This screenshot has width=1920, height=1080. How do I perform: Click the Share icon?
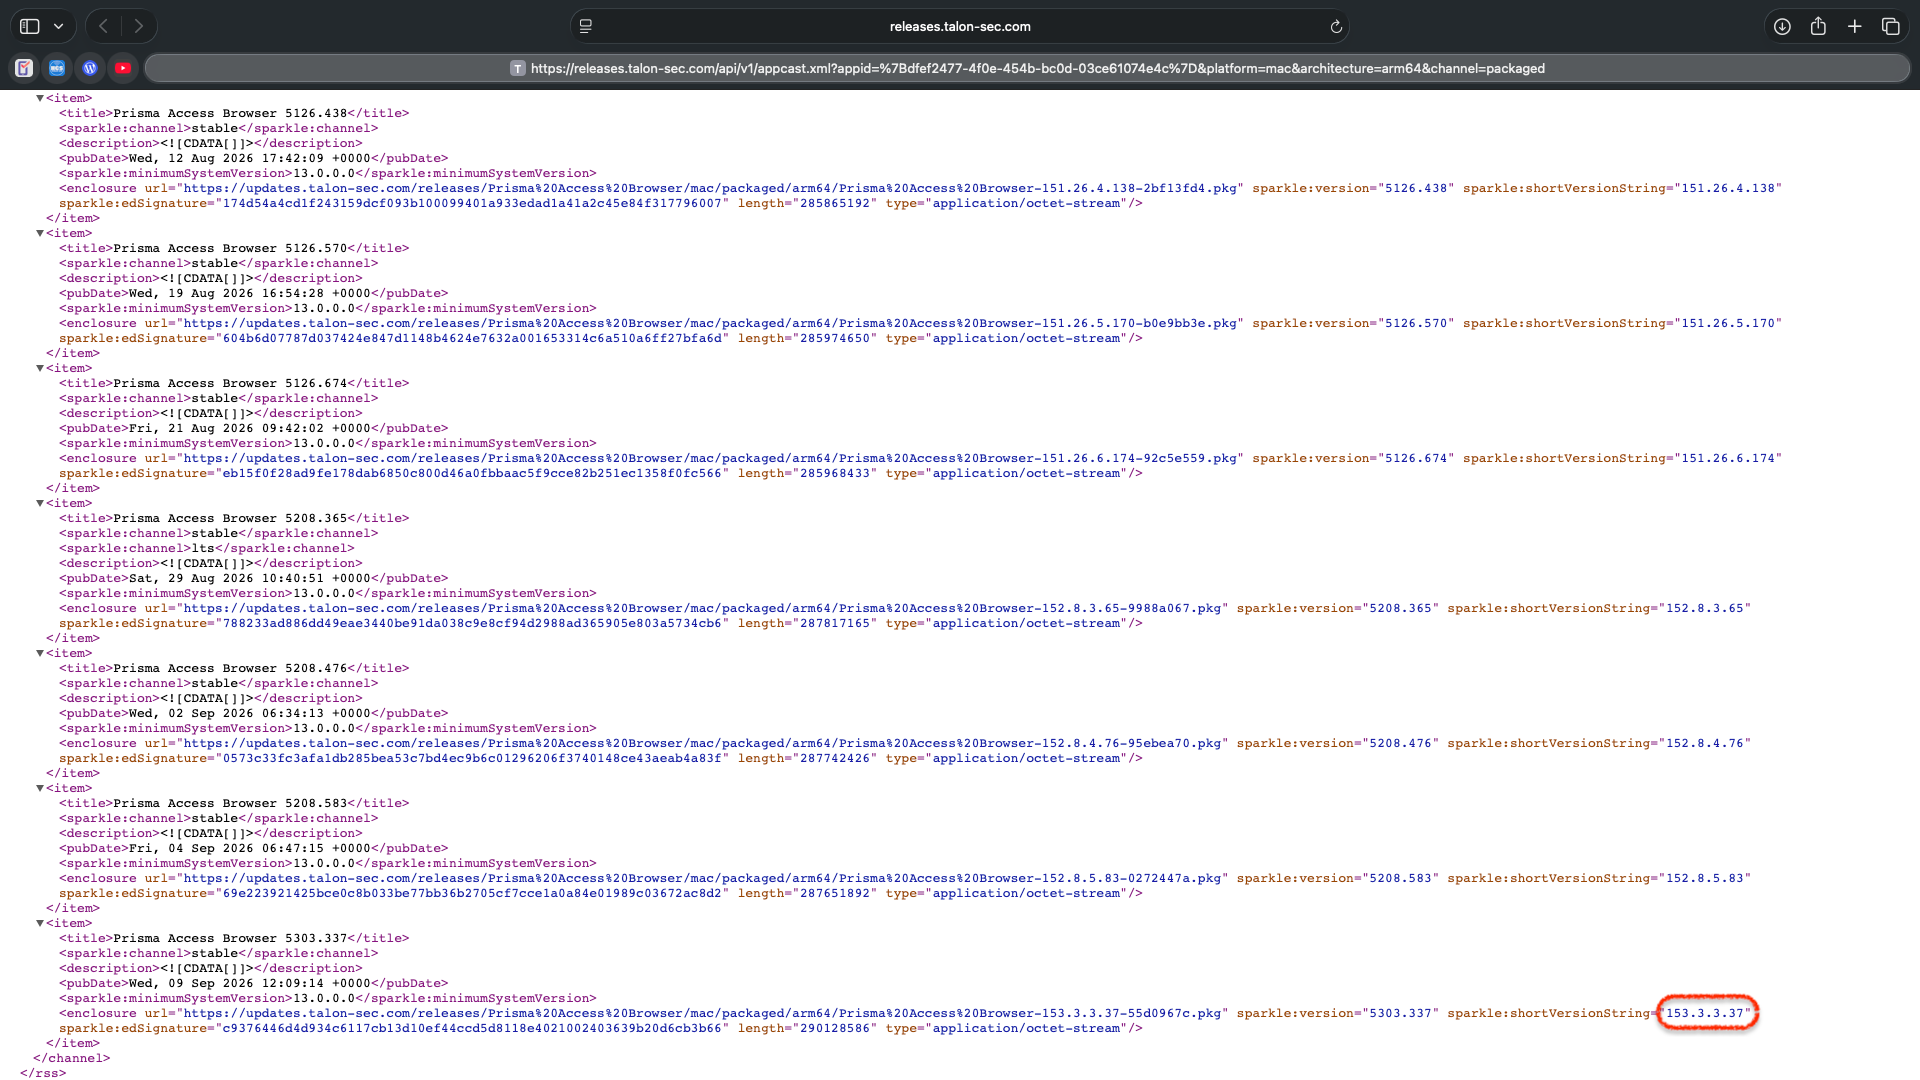[x=1818, y=26]
